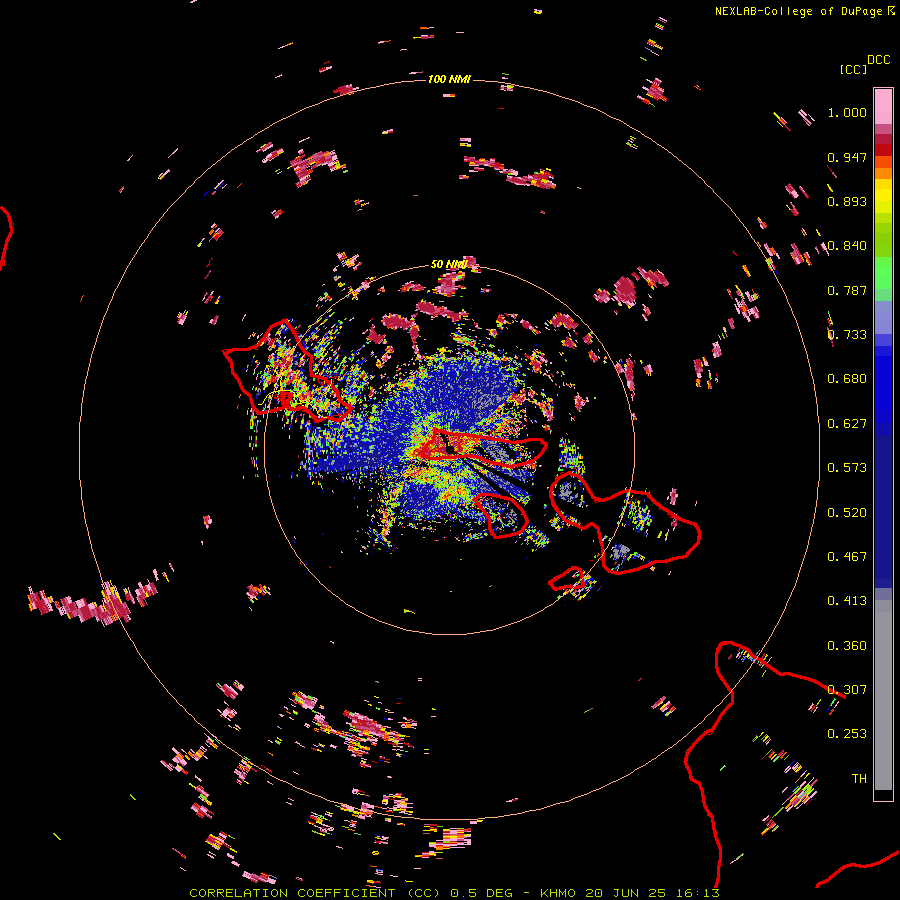Pick the bright yellow band of color bar
900x900 pixels.
click(883, 197)
